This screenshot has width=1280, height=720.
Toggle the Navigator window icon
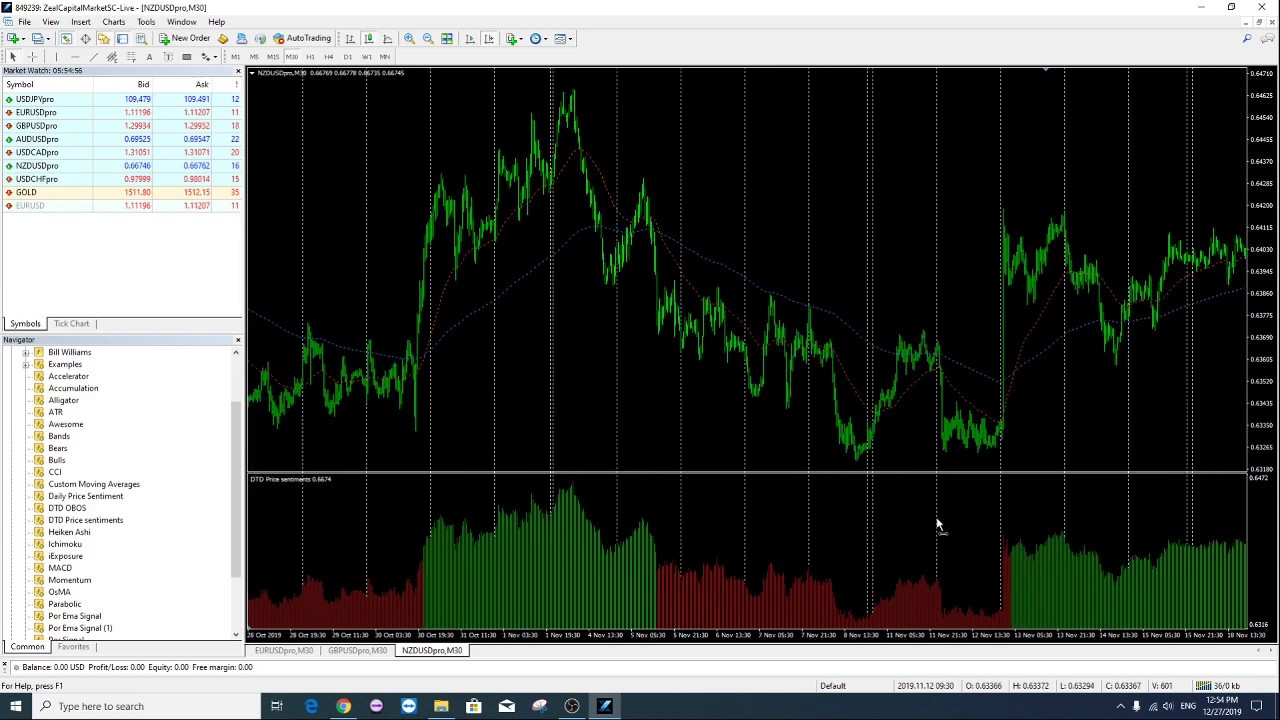pyautogui.click(x=103, y=38)
